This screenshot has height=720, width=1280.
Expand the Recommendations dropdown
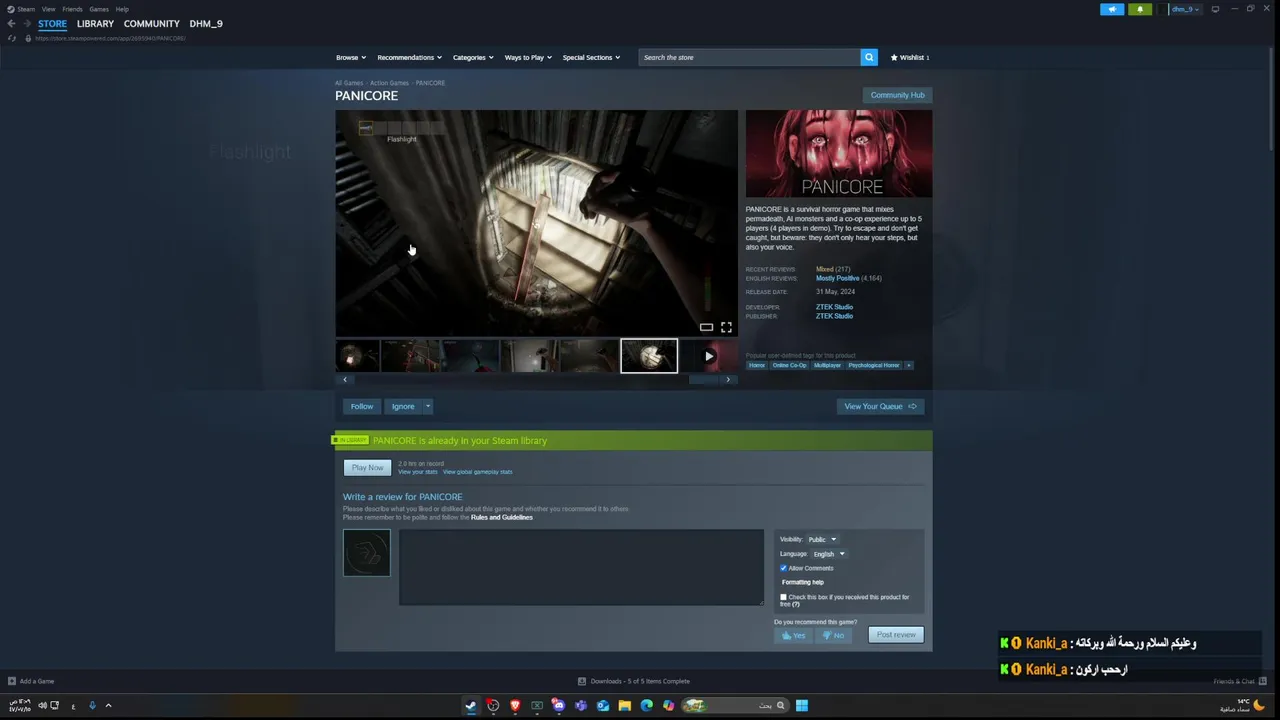409,57
